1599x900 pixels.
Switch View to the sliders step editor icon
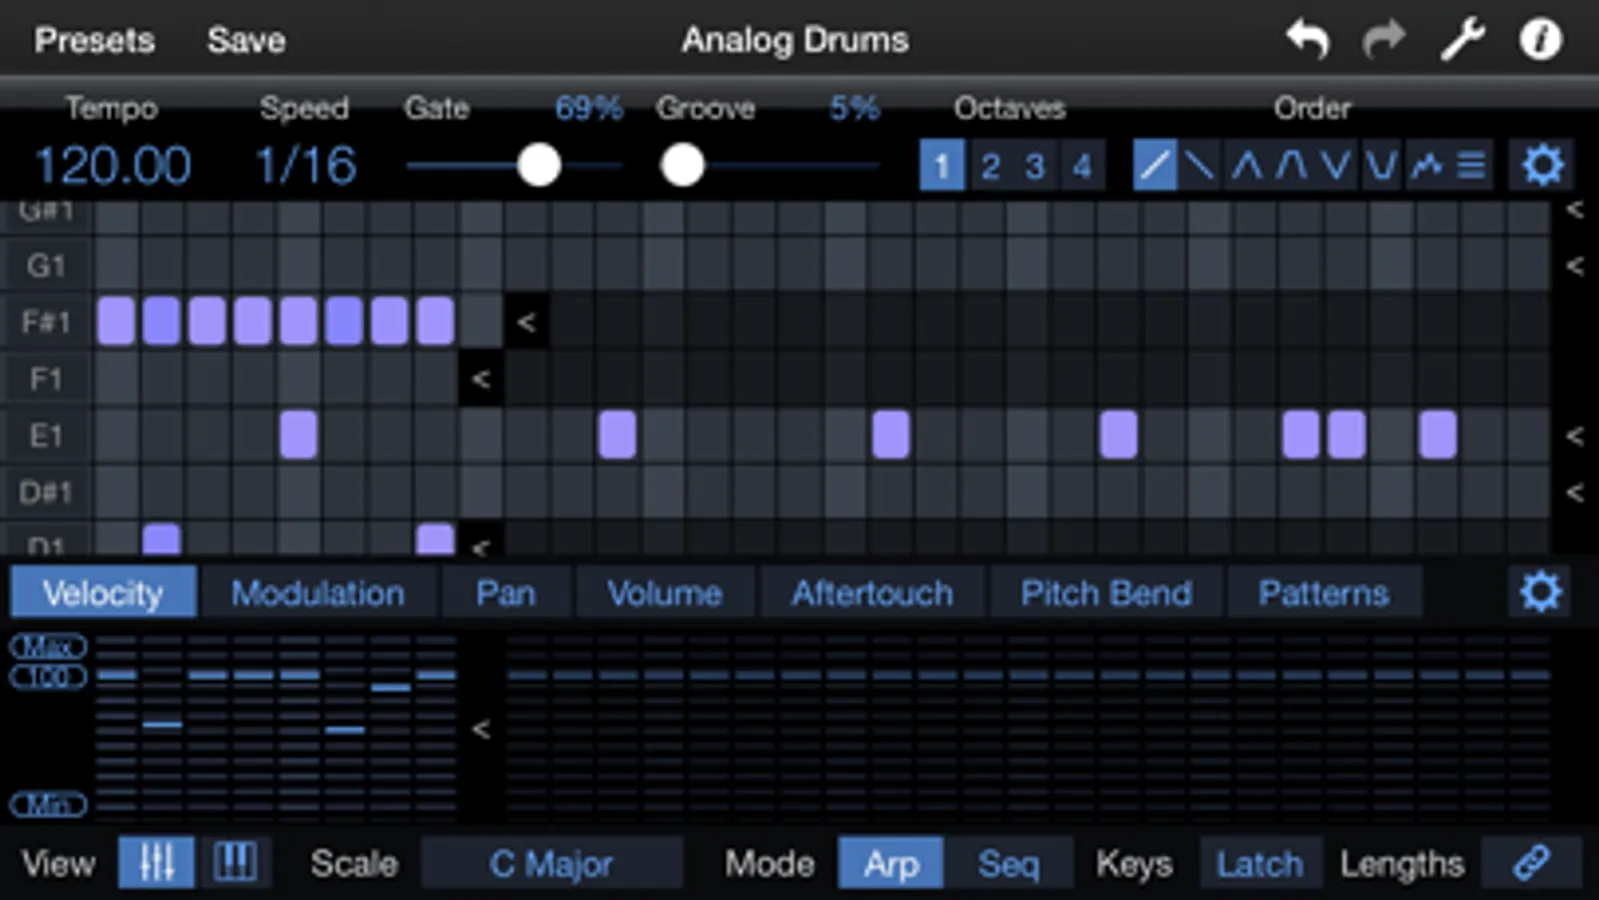(156, 862)
